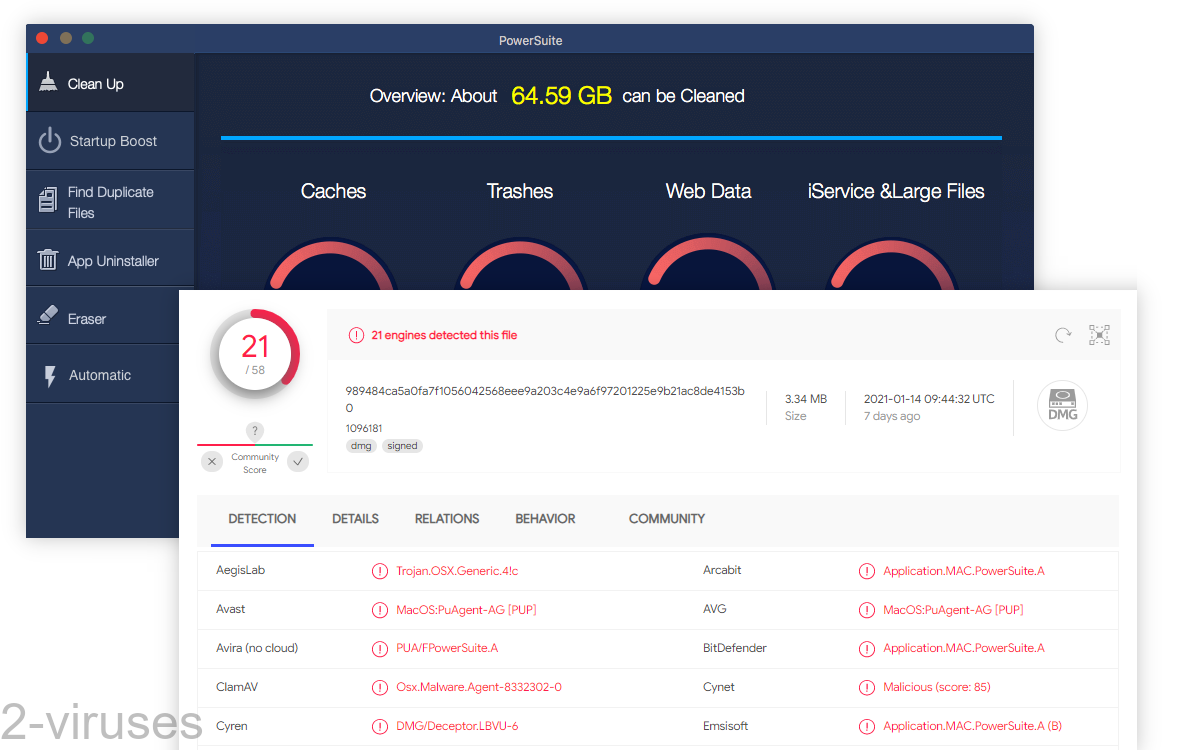Click the community score question mark icon
This screenshot has width=1200, height=750.
[x=255, y=431]
